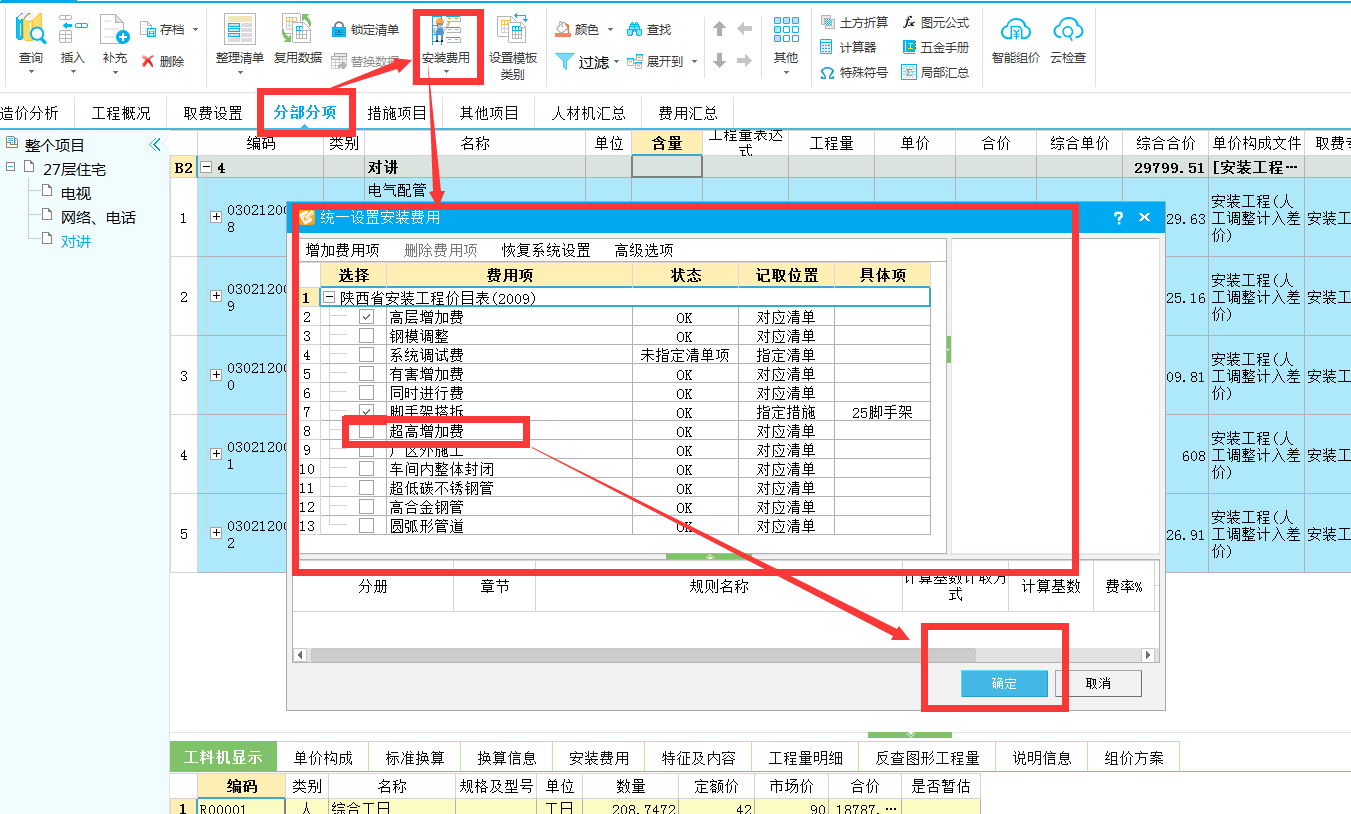Click the 设置模板类别 icon
Viewport: 1351px width, 814px height.
(513, 30)
